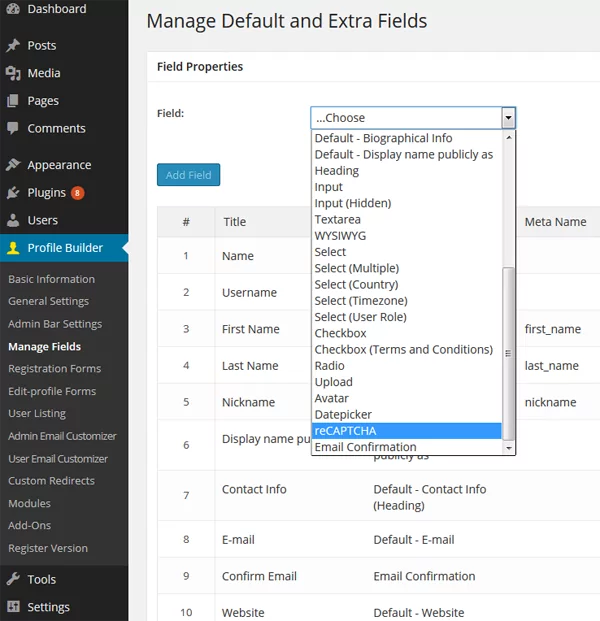Open Basic Information submenu link

(51, 279)
